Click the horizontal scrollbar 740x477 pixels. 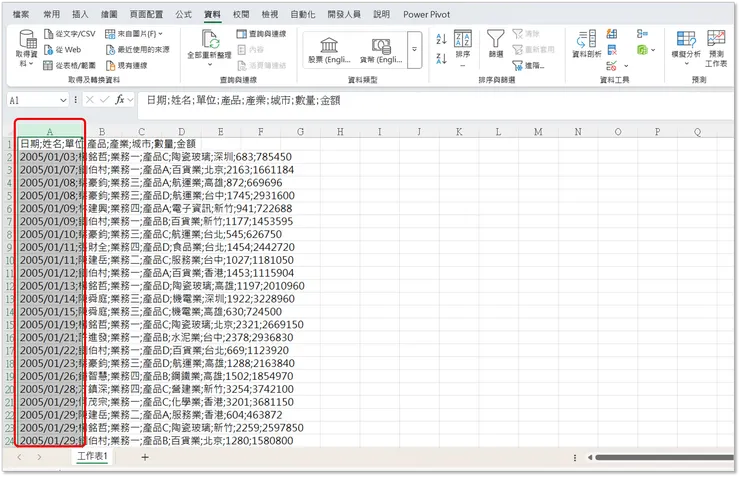pyautogui.click(x=664, y=457)
